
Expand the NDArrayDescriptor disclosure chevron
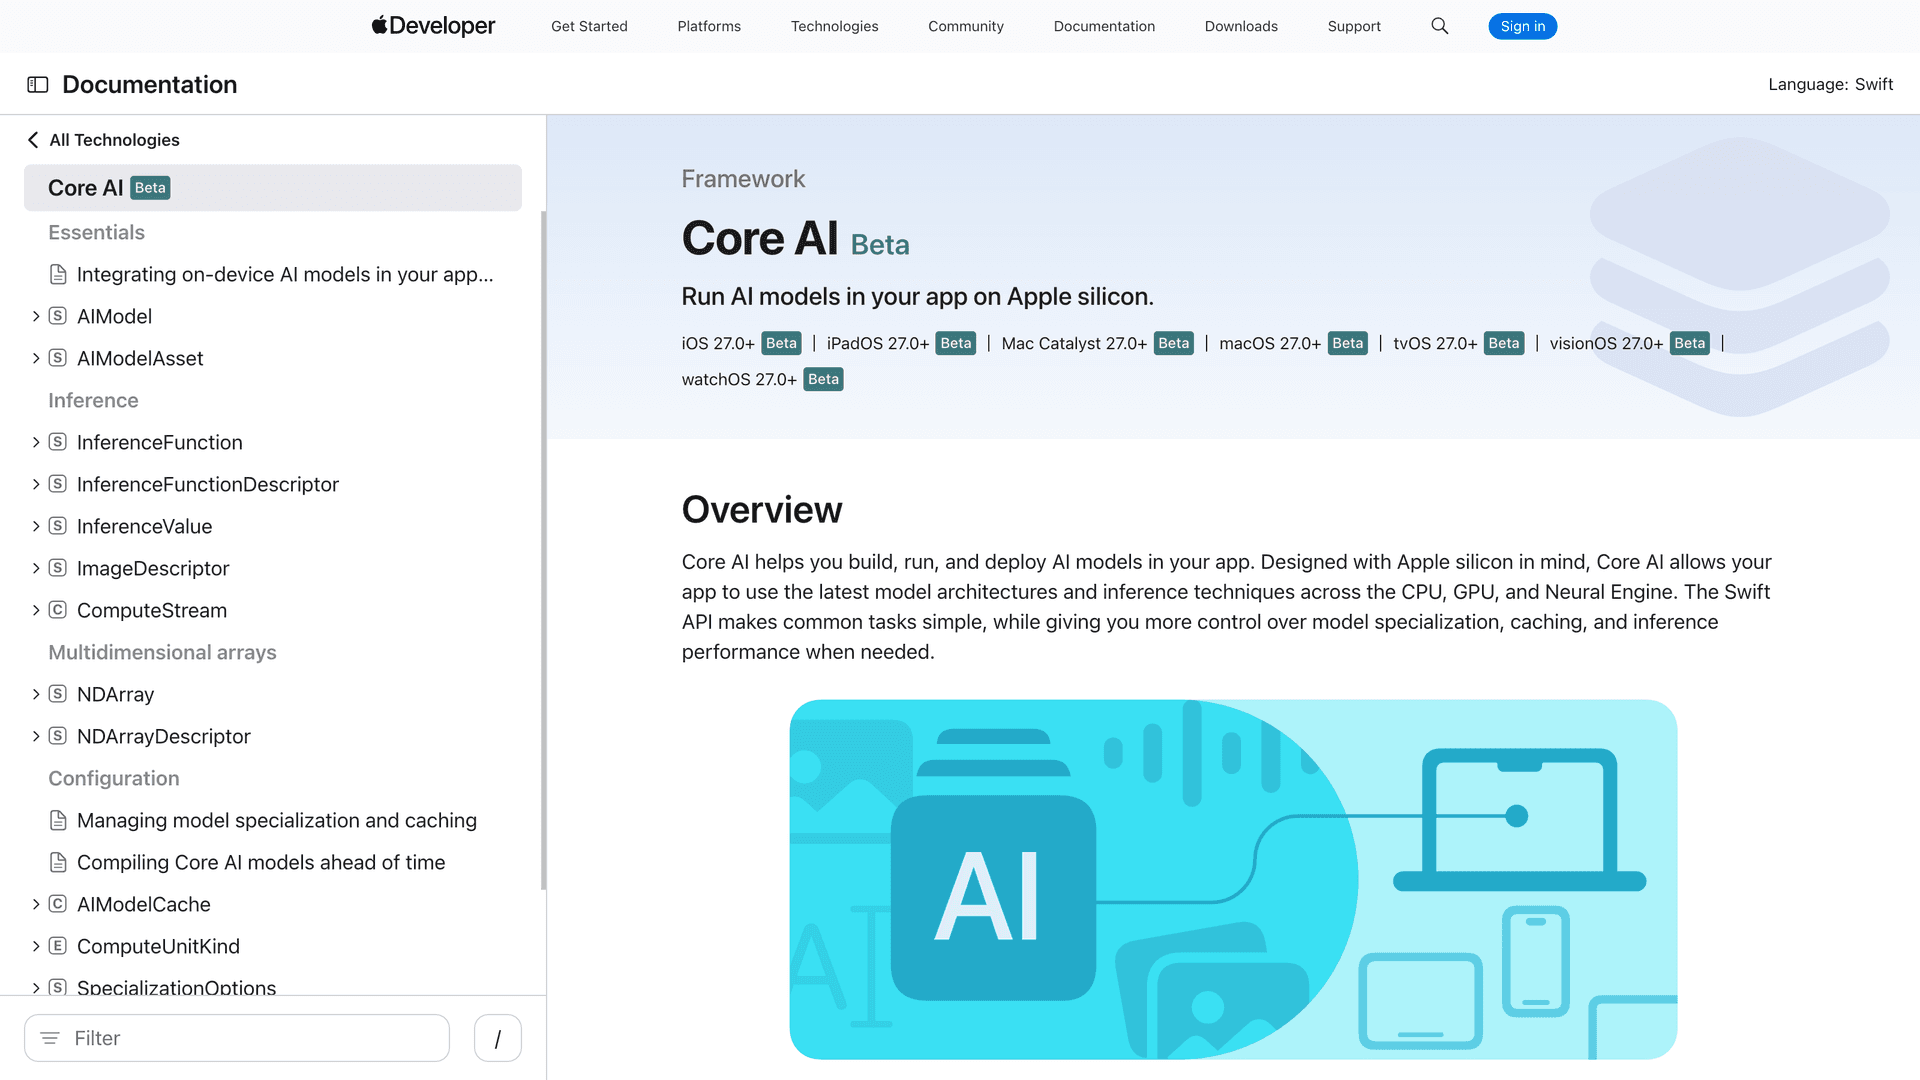[x=36, y=736]
